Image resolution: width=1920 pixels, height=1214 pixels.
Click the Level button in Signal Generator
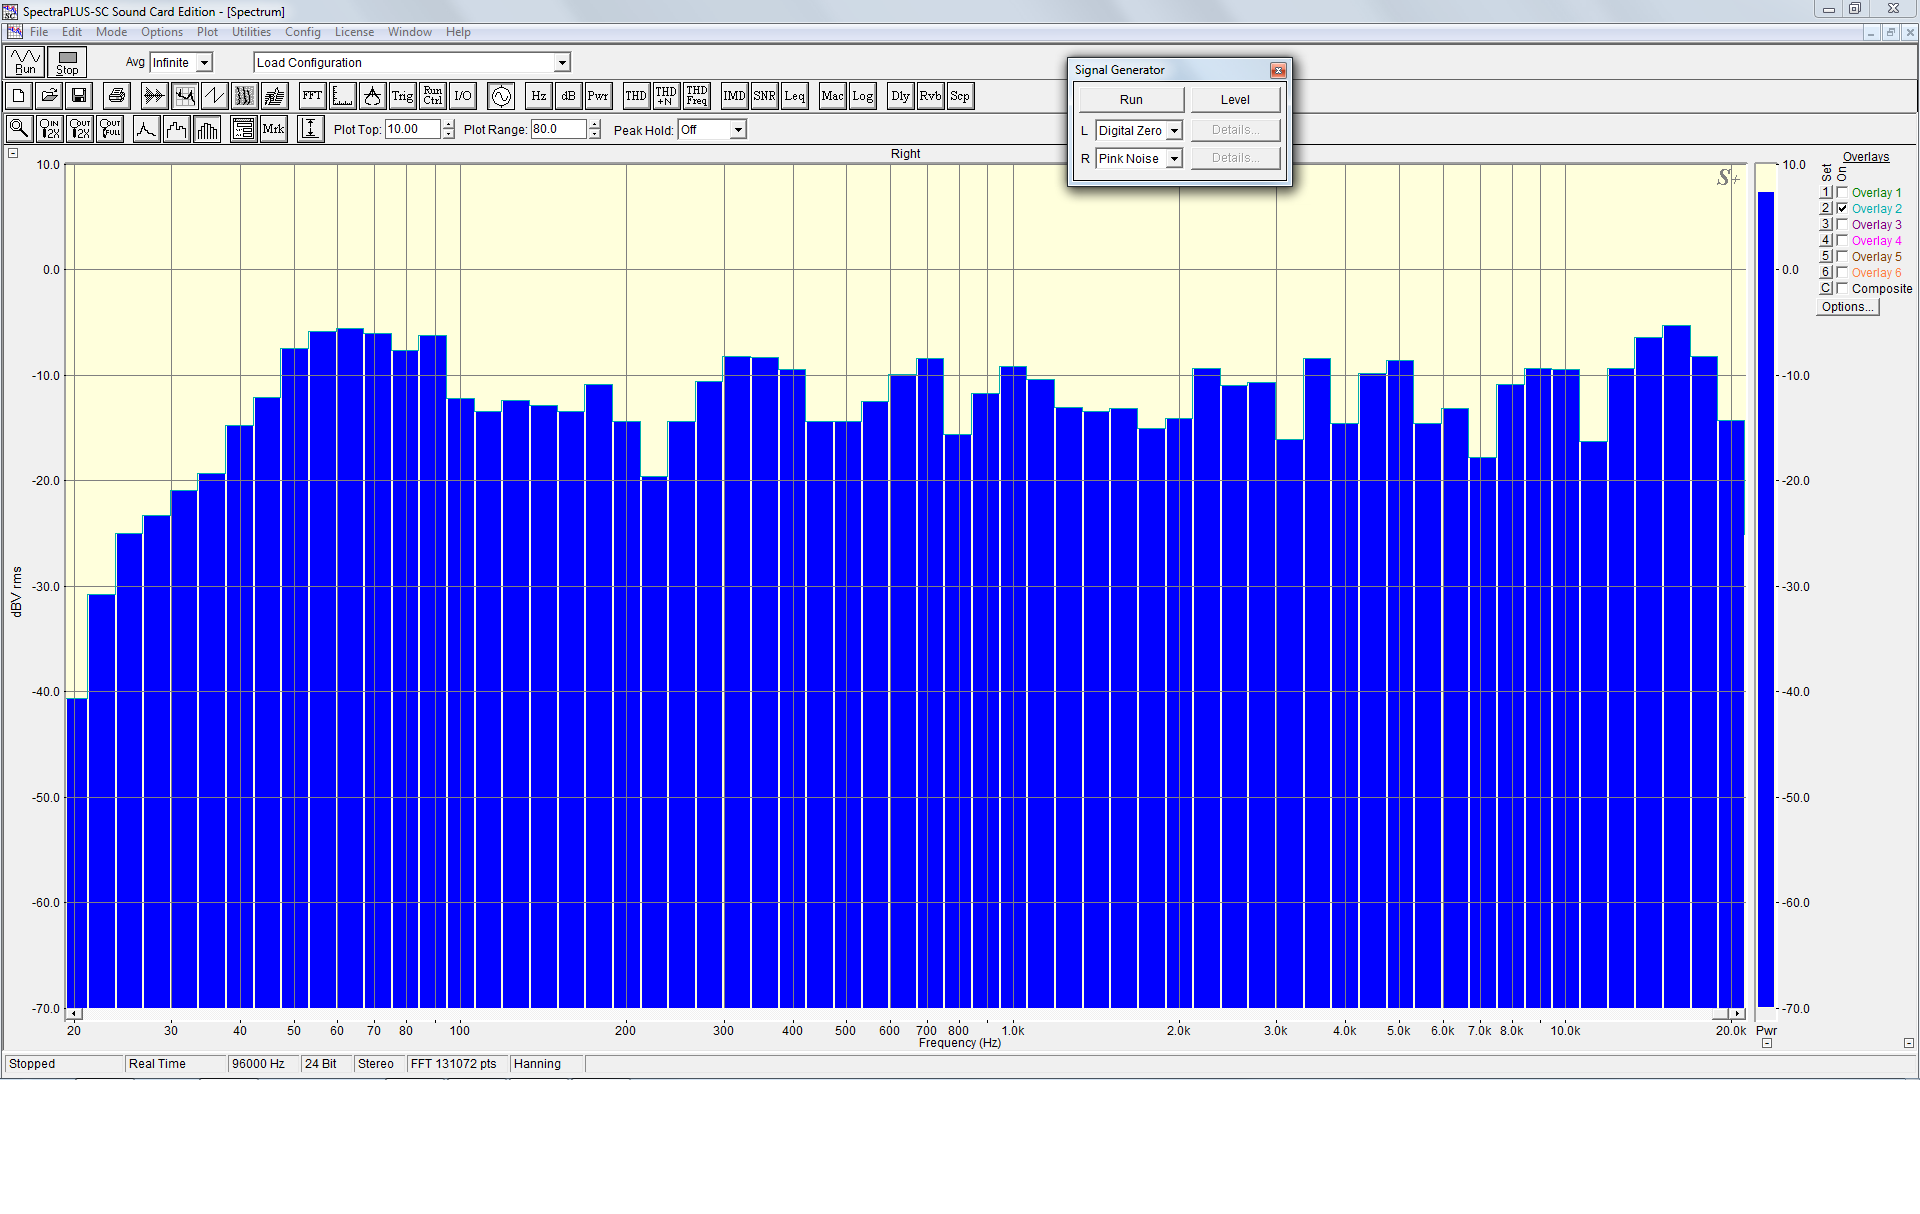point(1235,100)
